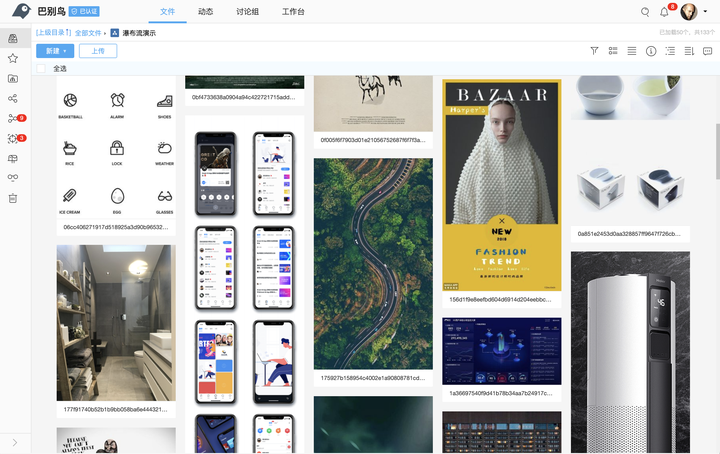The width and height of the screenshot is (720, 454).
Task: Expand the left sidebar with the arrow
Action: pyautogui.click(x=15, y=443)
